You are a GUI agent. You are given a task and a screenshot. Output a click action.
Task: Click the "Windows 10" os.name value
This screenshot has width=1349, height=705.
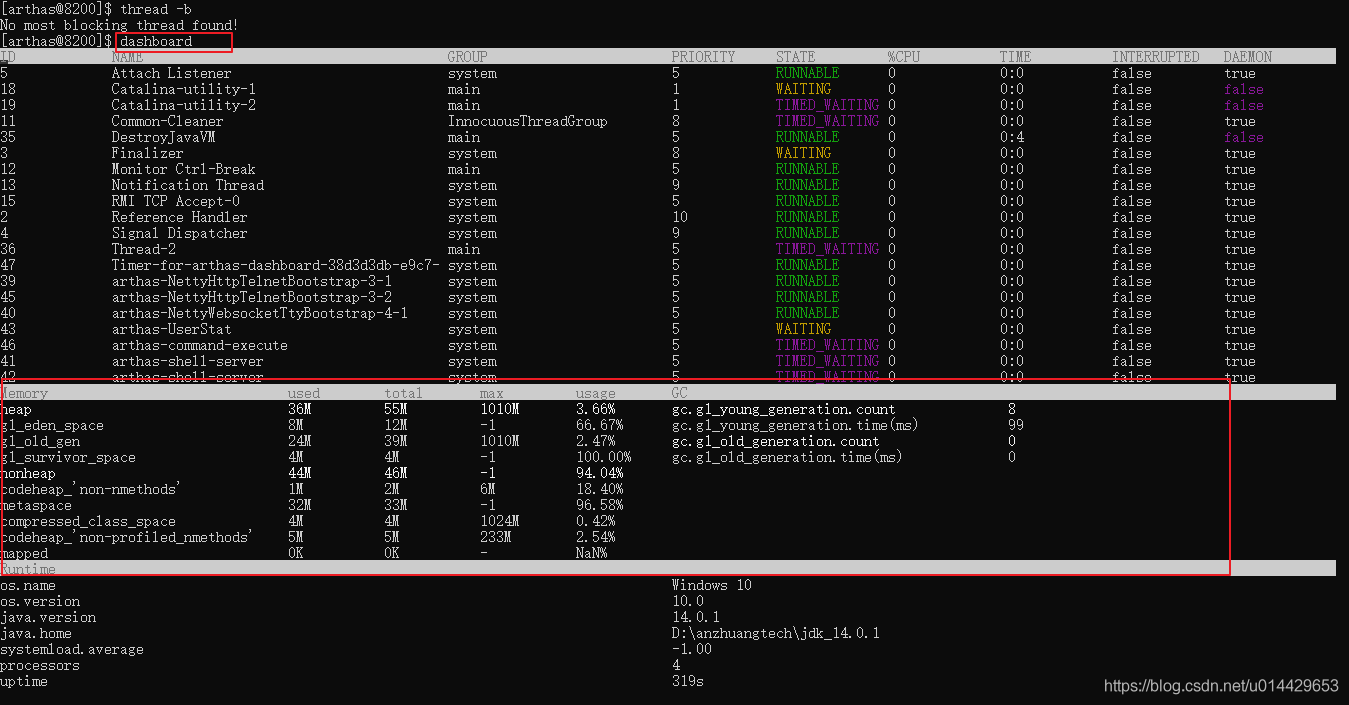711,585
